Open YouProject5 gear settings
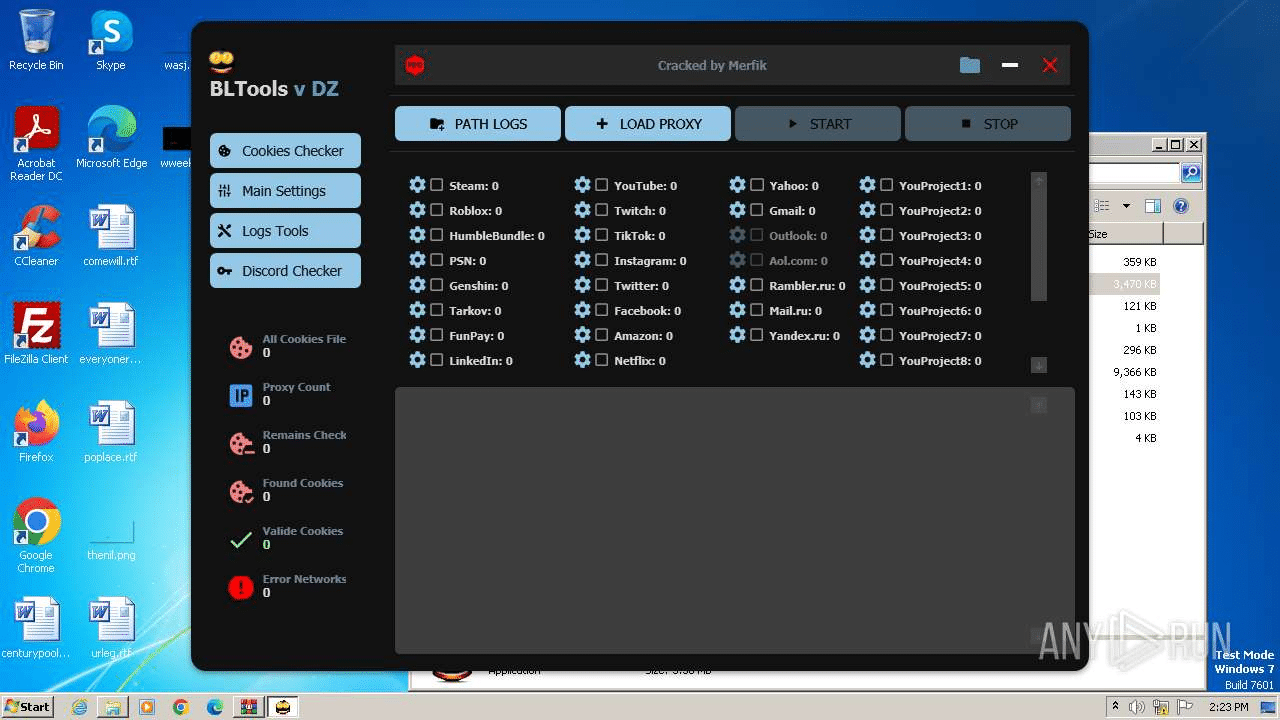Screen dimensions: 1280x720 click(867, 285)
